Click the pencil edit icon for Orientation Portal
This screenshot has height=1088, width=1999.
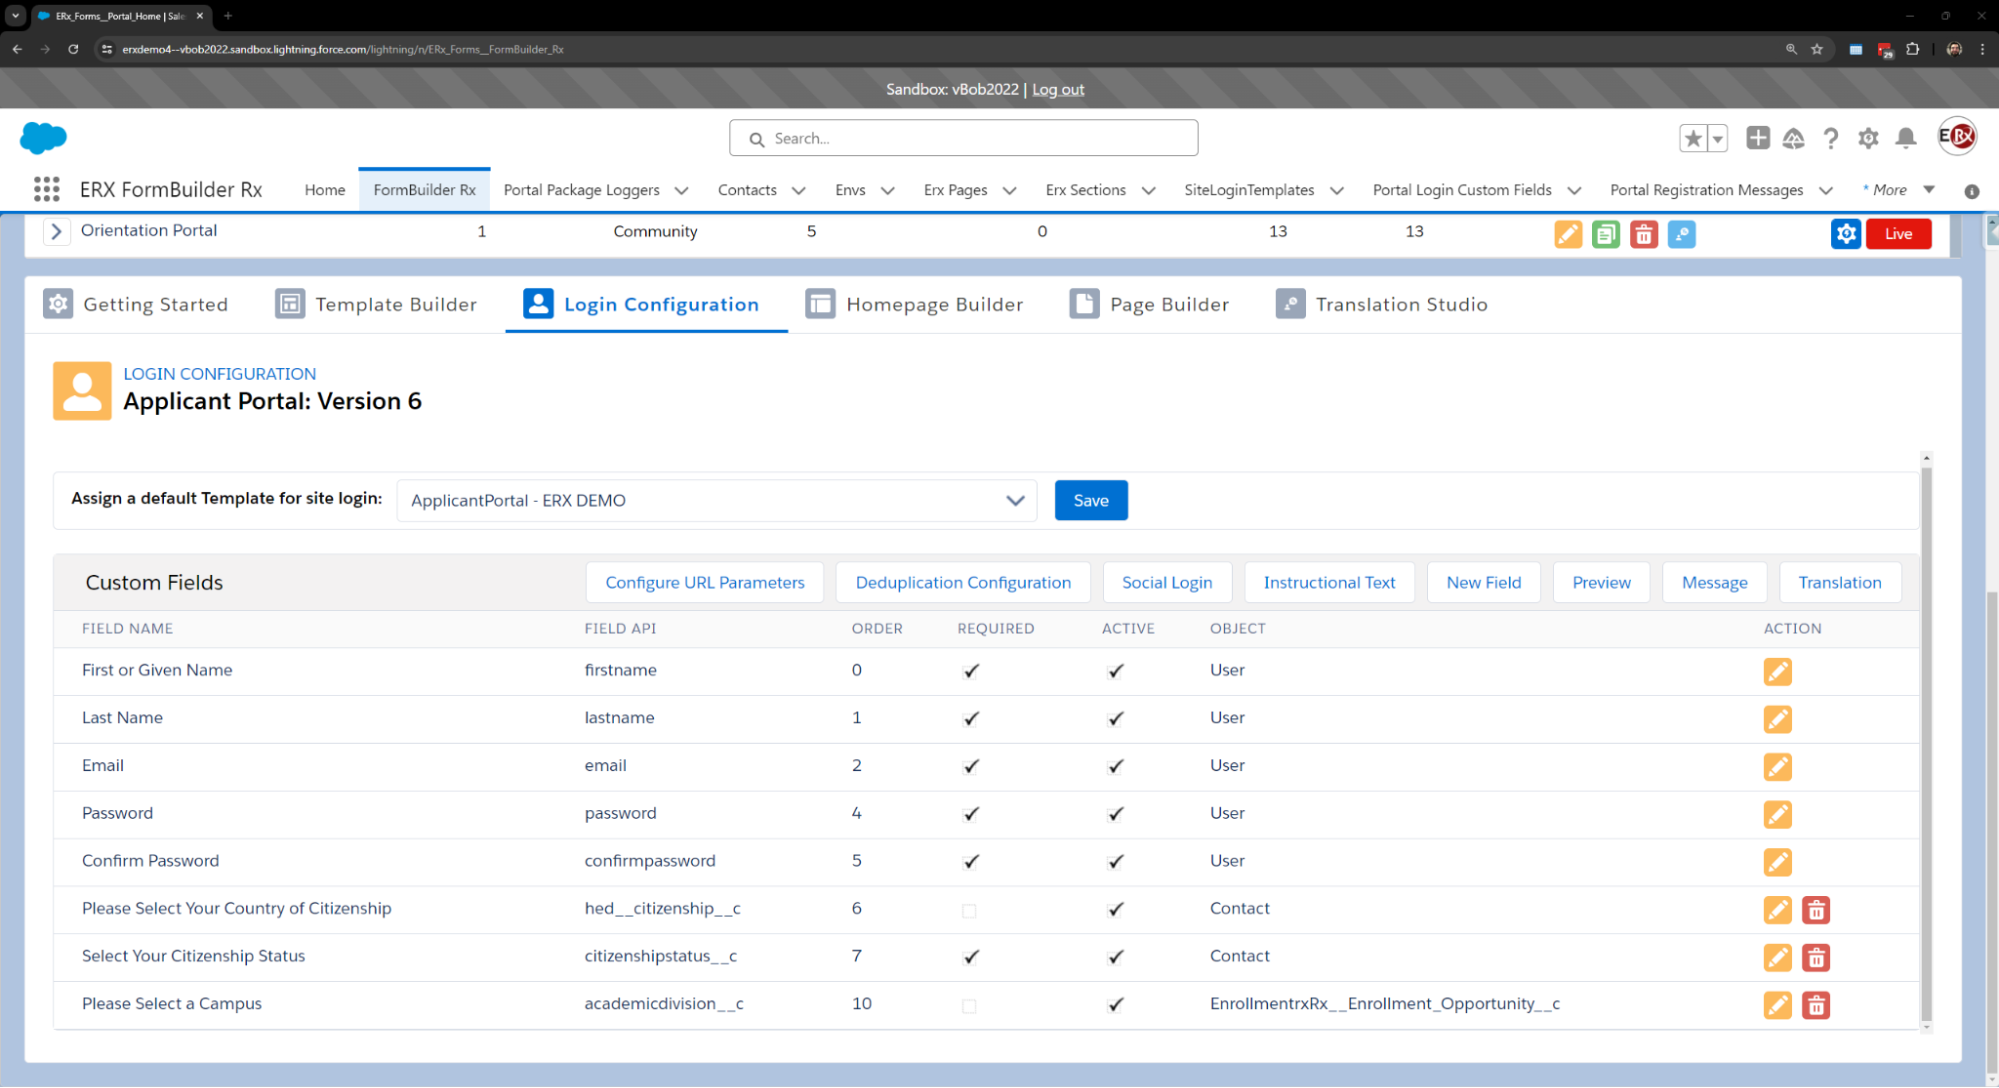pos(1568,234)
